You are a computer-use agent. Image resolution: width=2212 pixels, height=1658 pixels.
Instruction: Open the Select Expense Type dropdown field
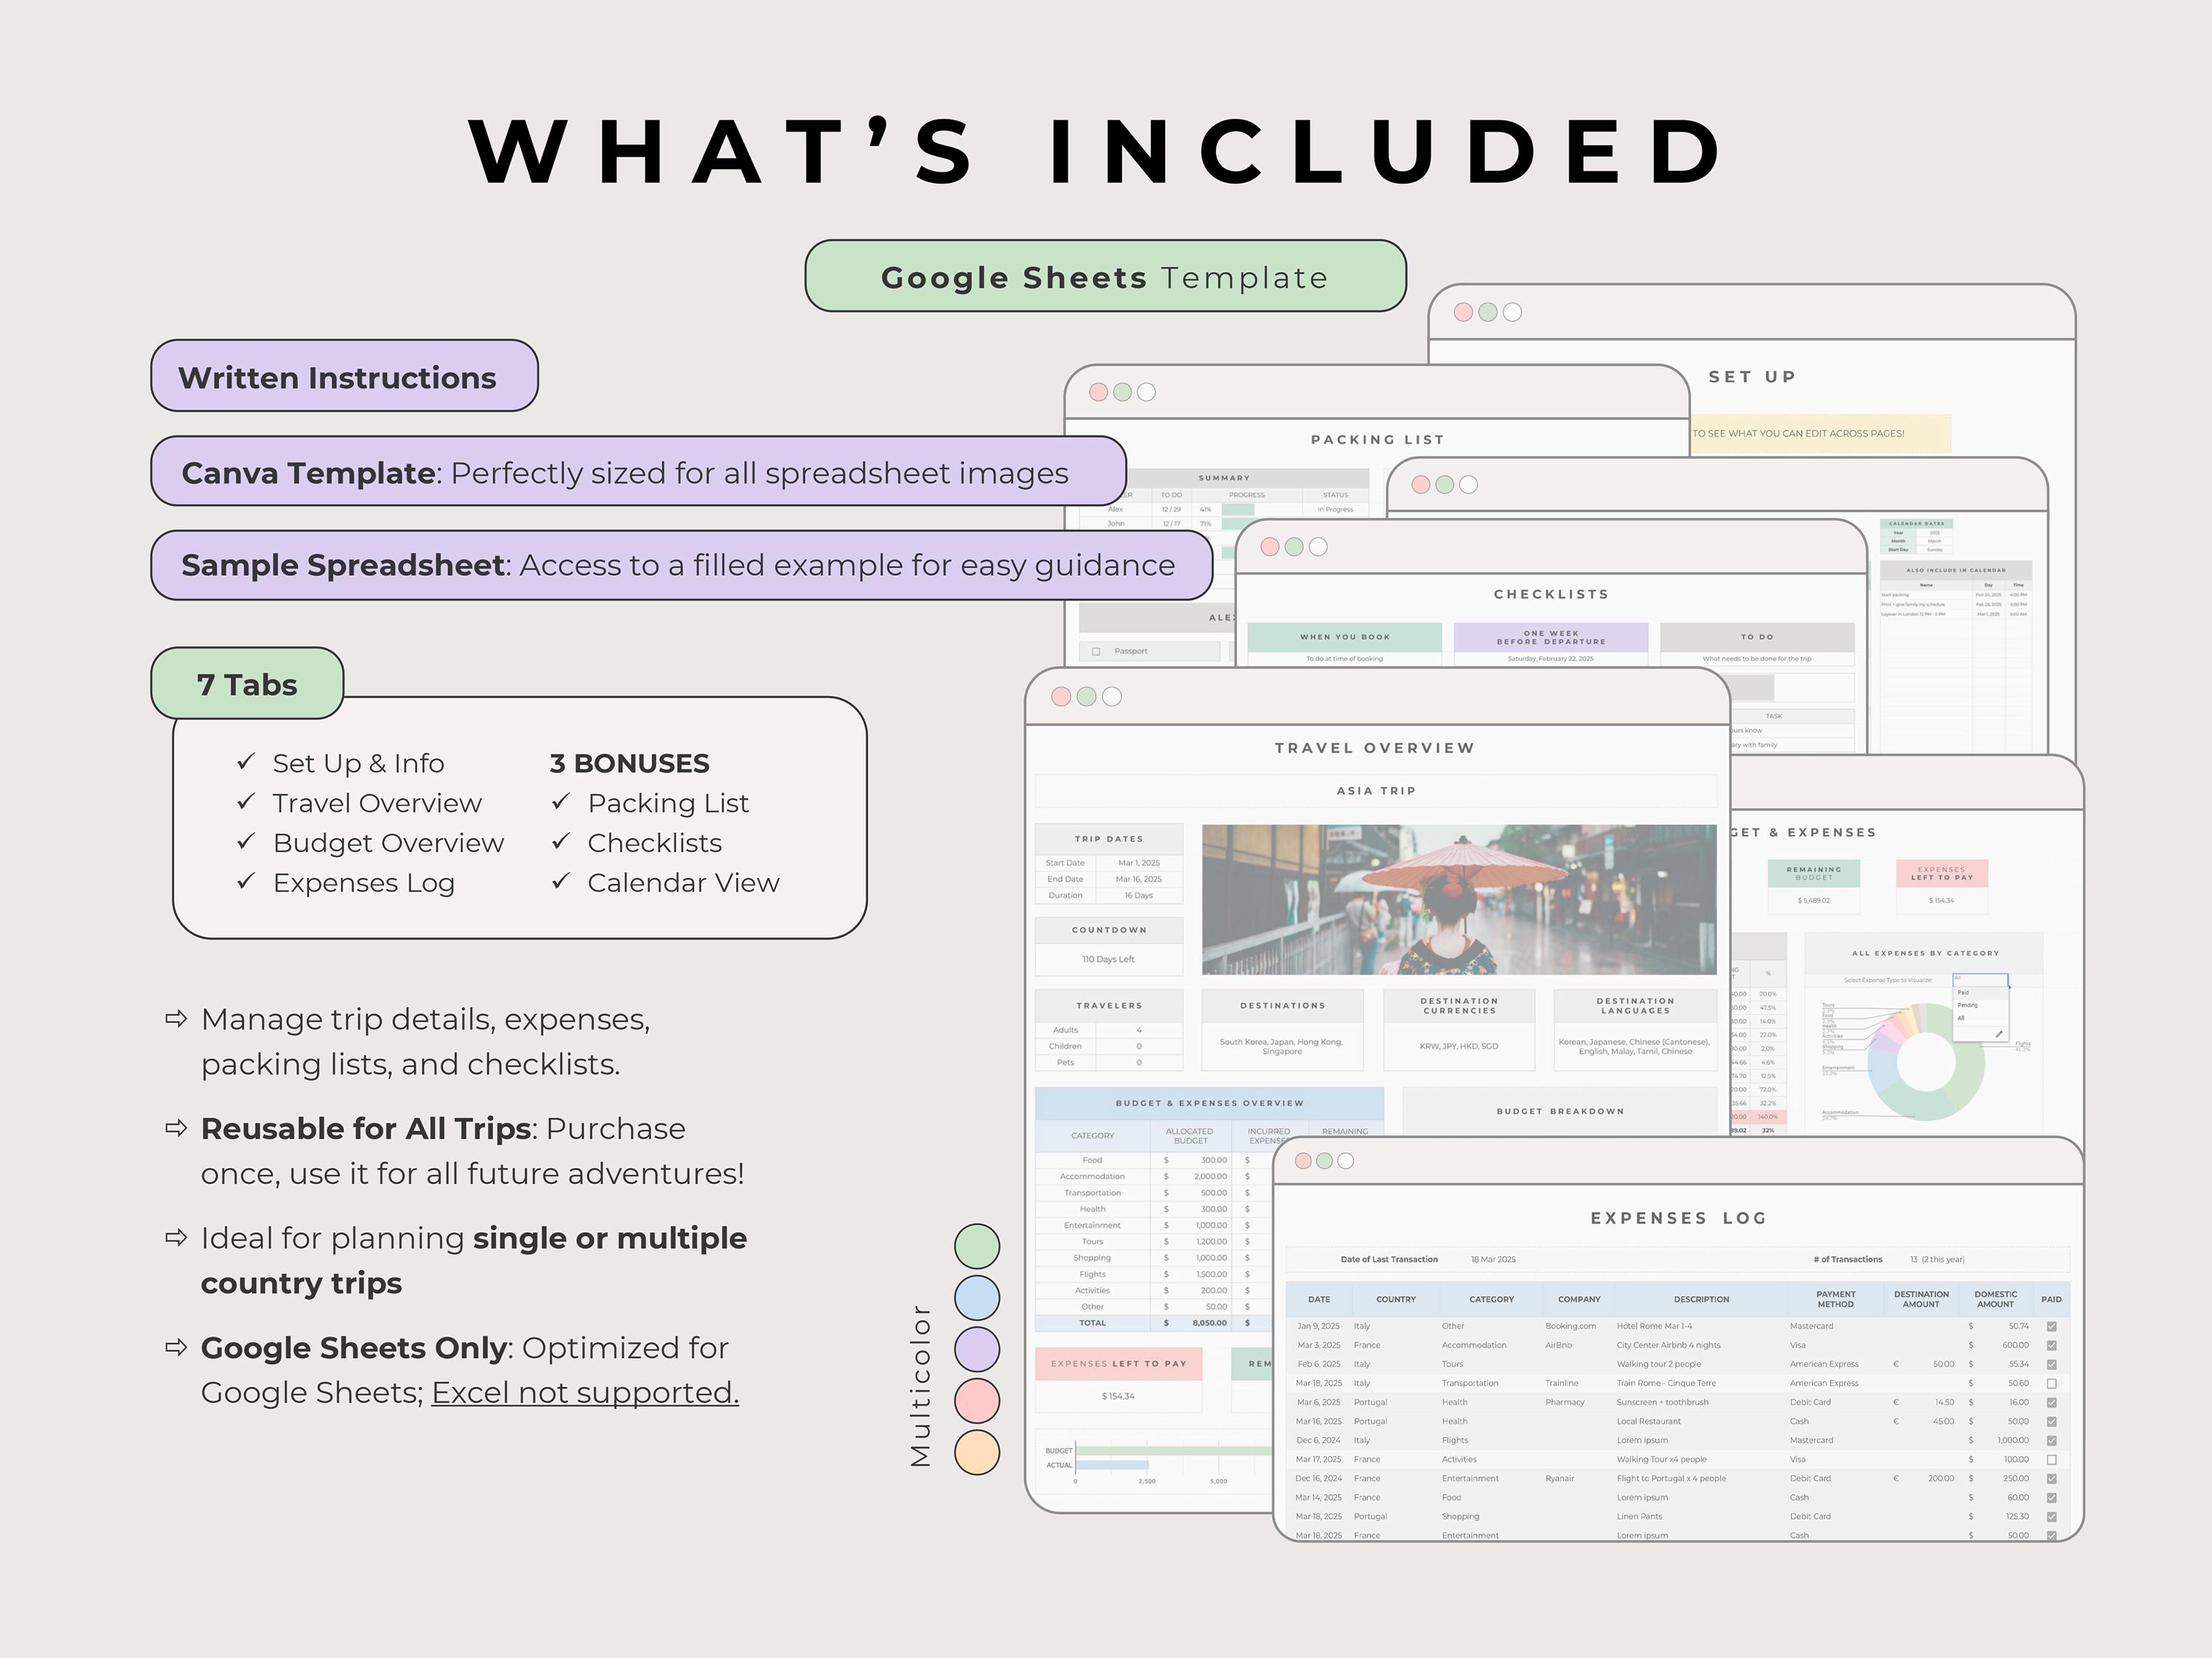pyautogui.click(x=1980, y=979)
